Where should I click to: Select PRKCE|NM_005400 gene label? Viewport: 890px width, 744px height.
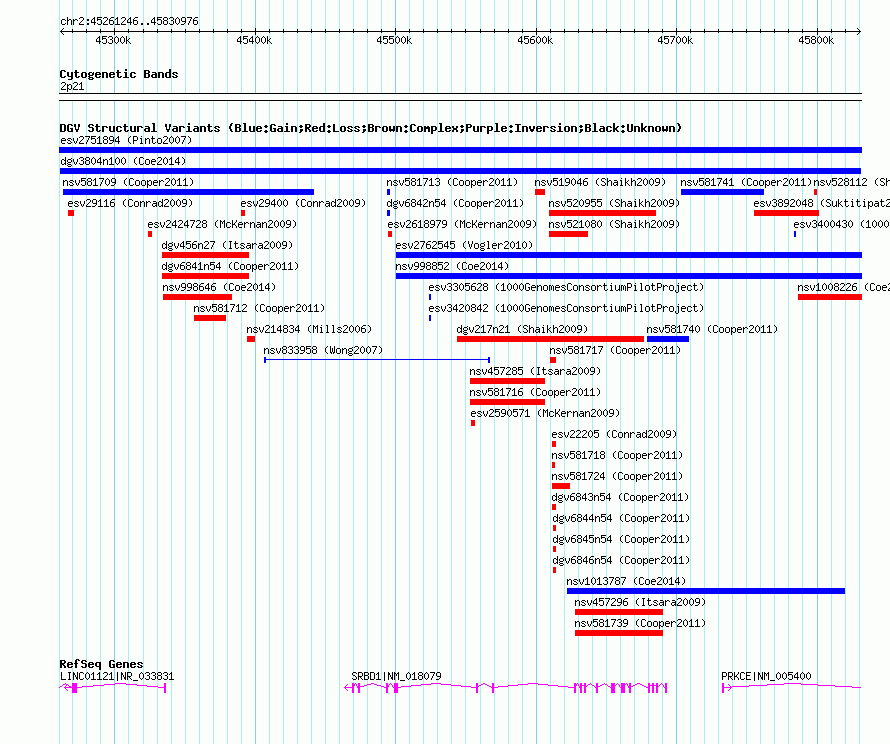tap(766, 676)
